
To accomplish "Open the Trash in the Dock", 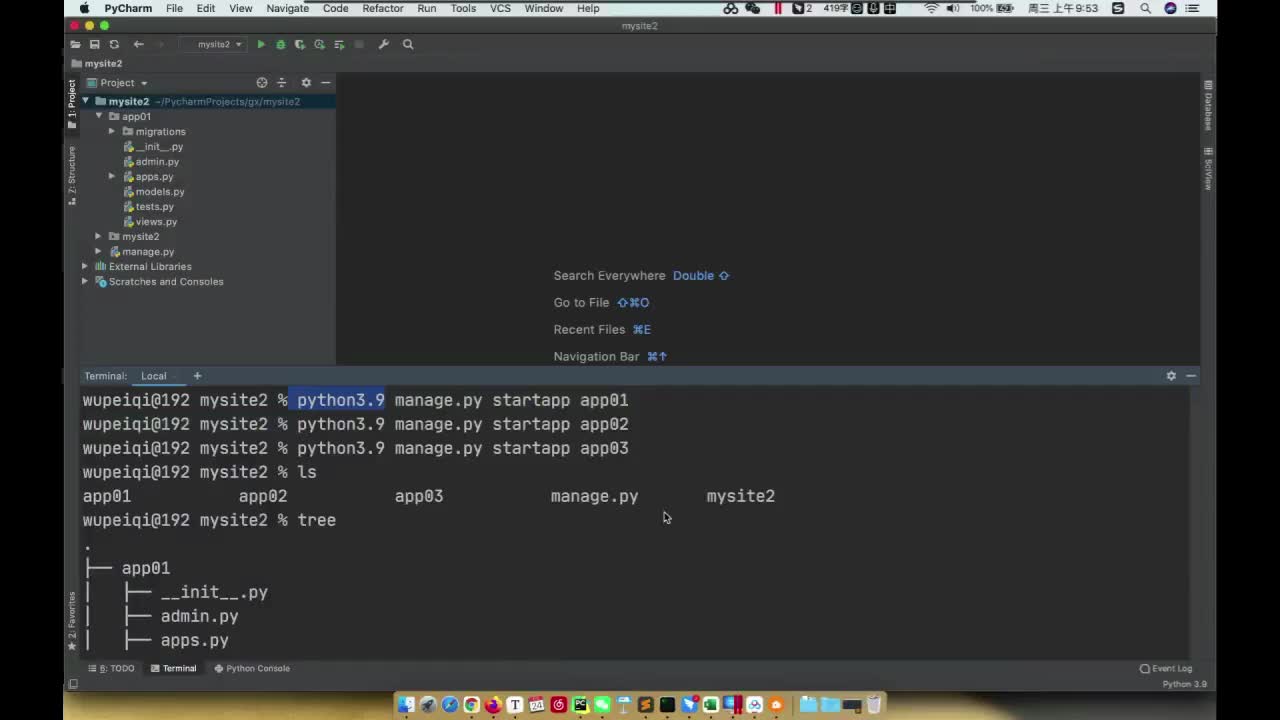I will coord(874,705).
